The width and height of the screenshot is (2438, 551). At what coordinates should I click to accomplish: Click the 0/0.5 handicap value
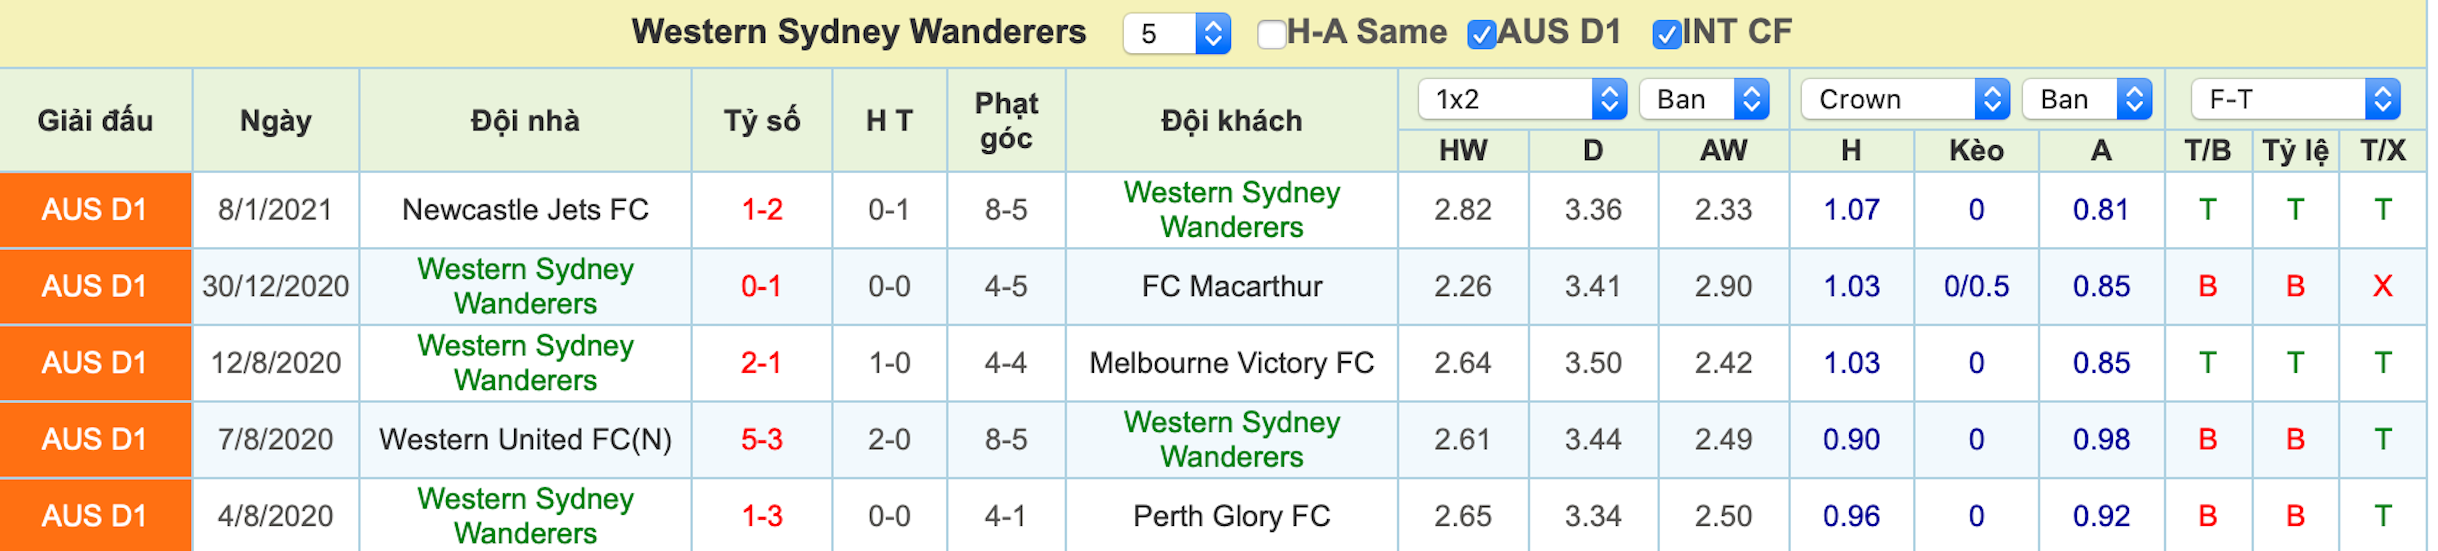(x=1976, y=286)
